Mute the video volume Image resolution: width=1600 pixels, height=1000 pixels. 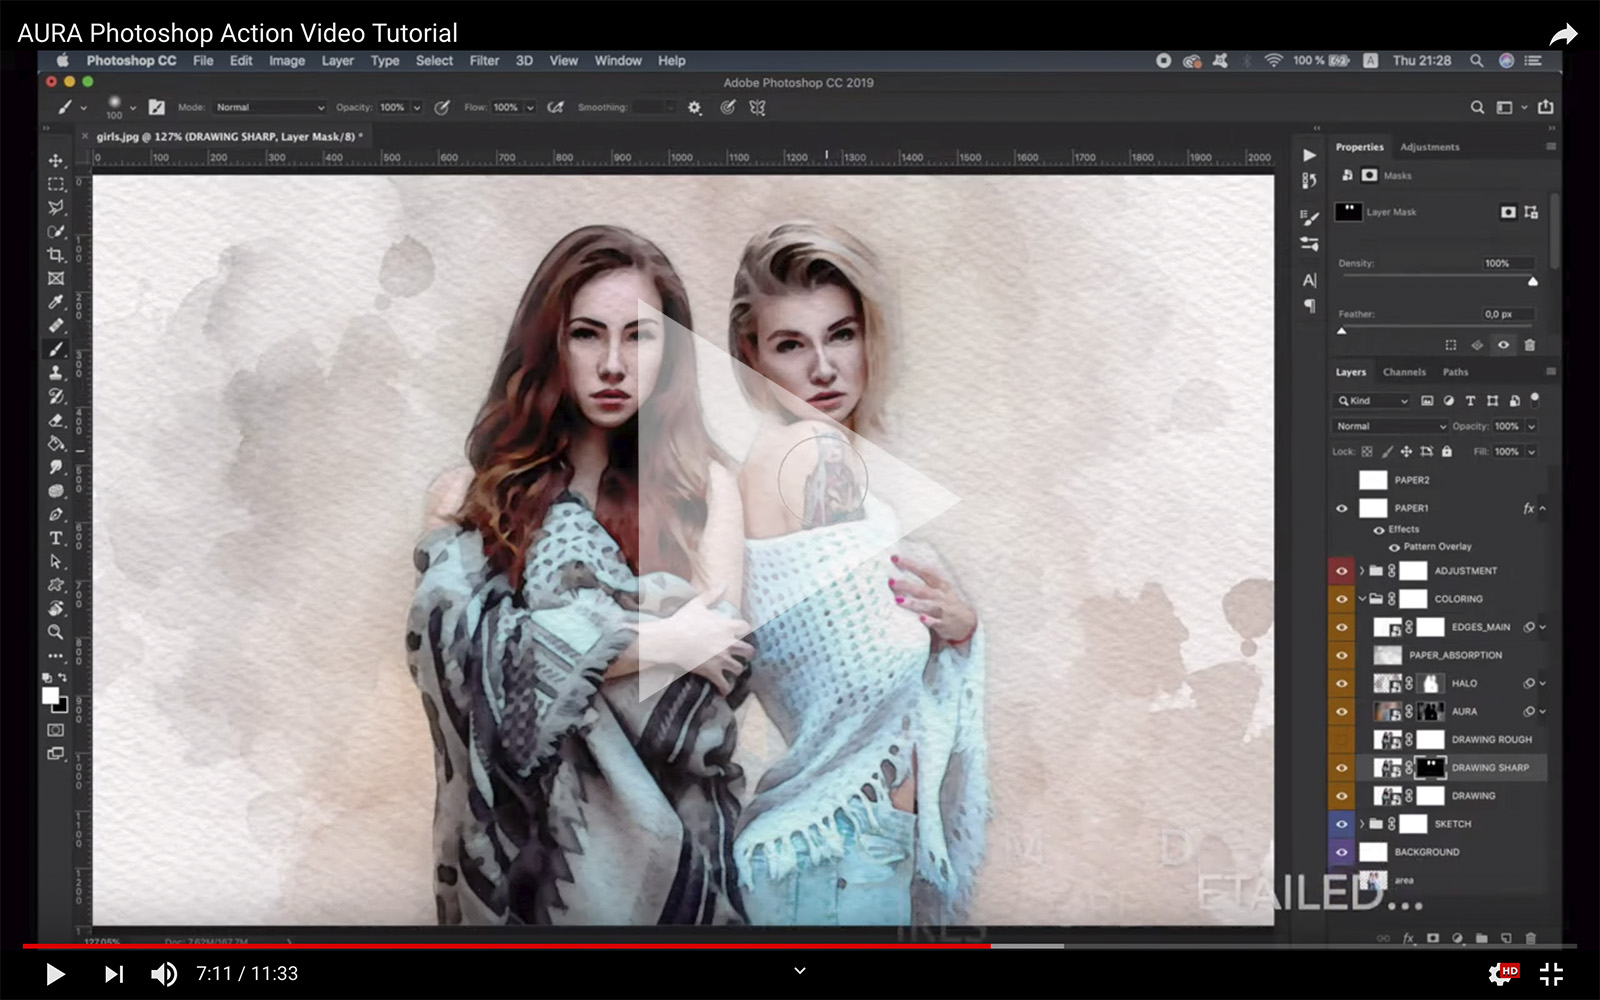[x=164, y=974]
